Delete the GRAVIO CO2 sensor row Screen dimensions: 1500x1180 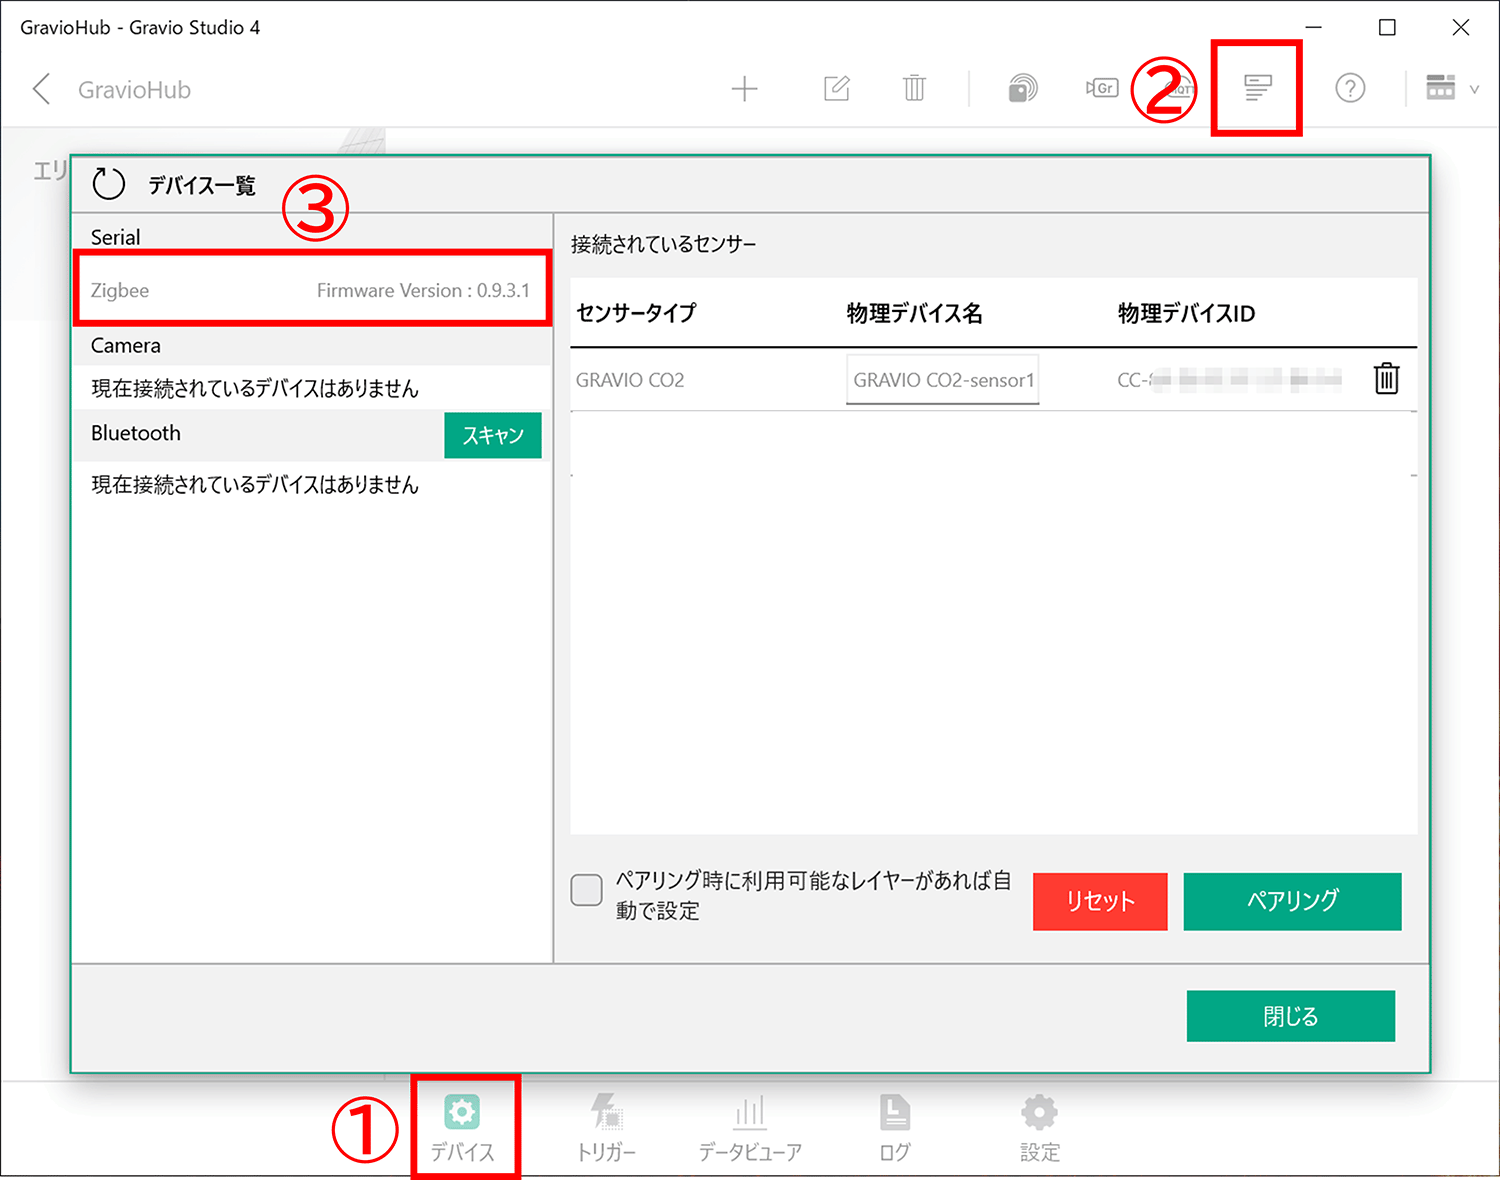coord(1386,379)
